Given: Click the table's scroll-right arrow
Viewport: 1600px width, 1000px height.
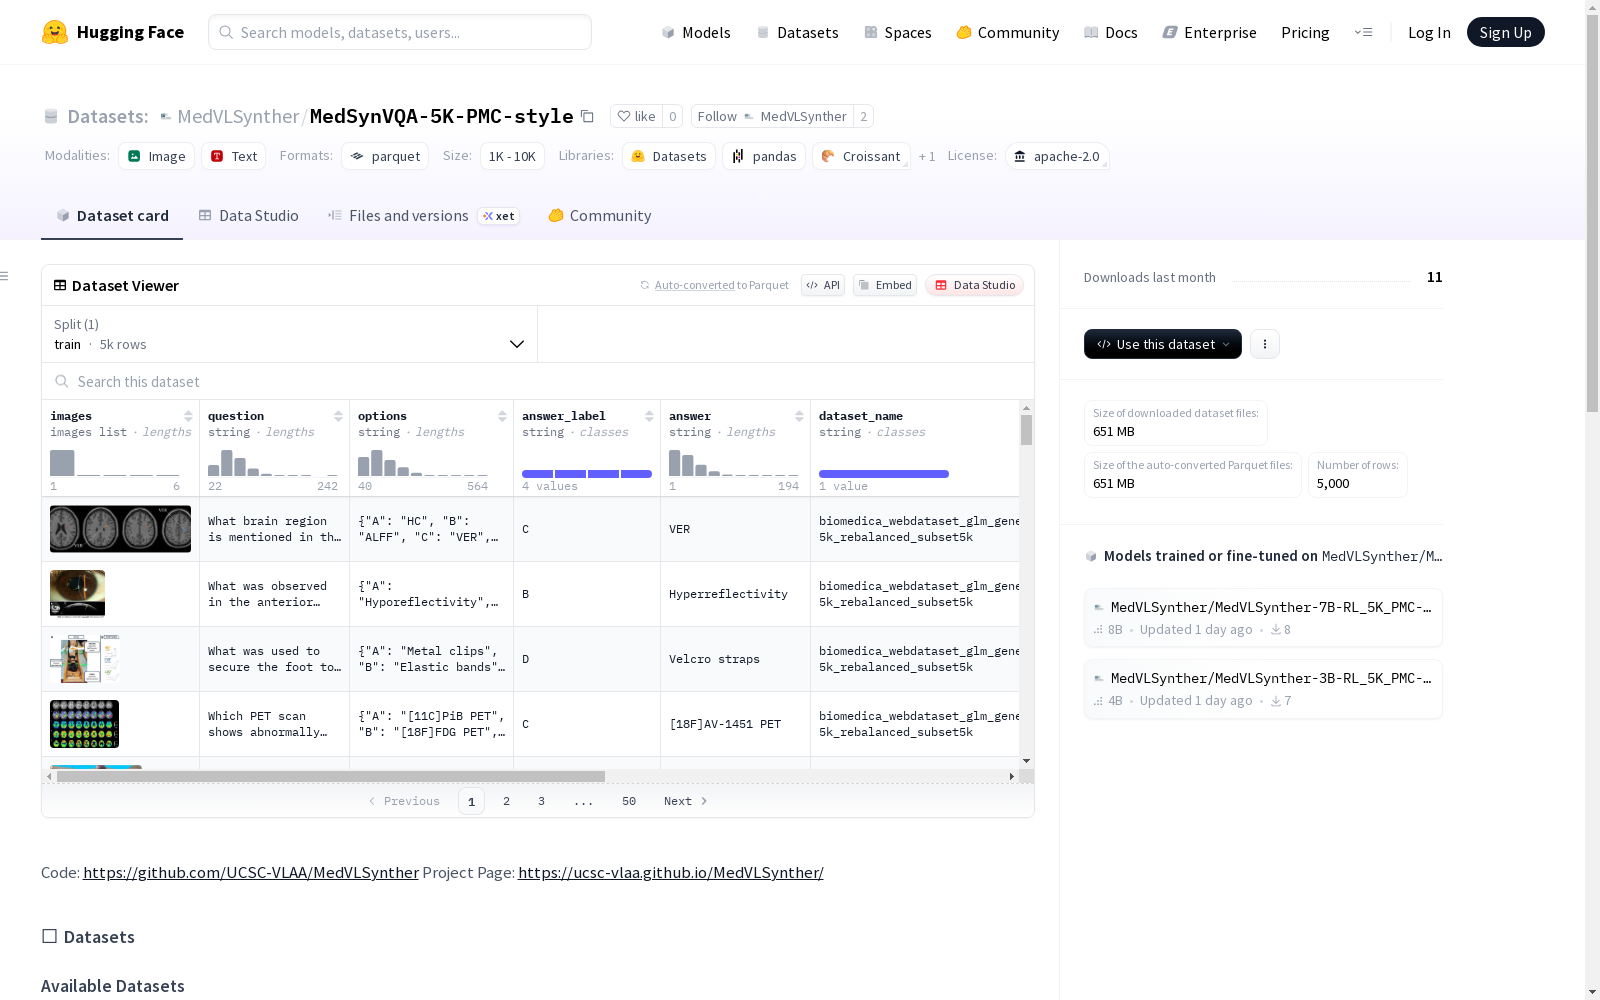Looking at the screenshot, I should [1012, 776].
